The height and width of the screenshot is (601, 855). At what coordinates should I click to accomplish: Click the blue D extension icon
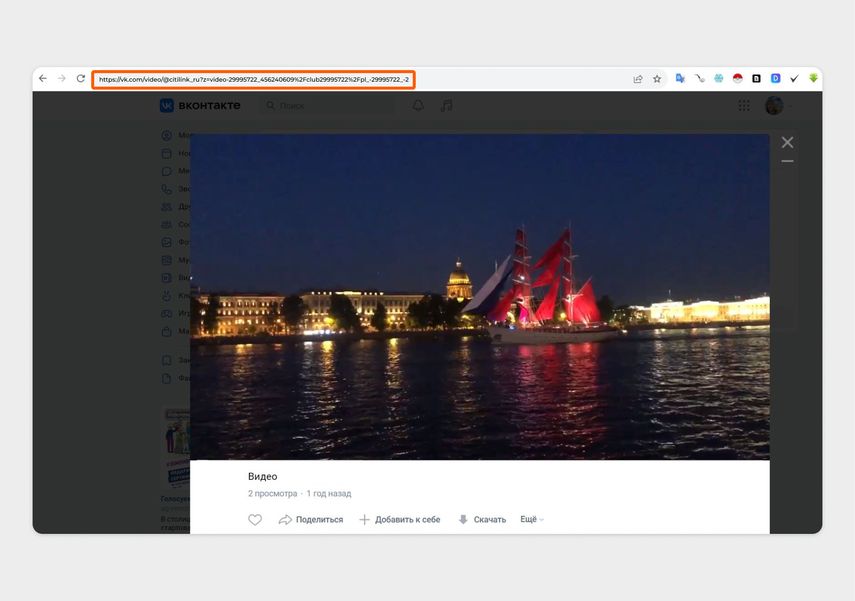pyautogui.click(x=775, y=79)
